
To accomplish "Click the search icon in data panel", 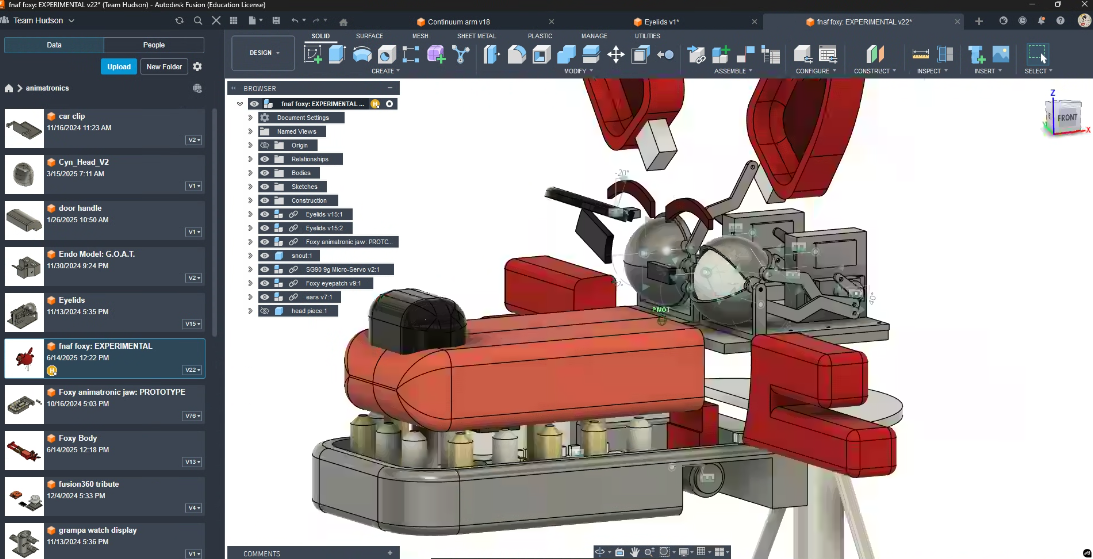I will [198, 21].
